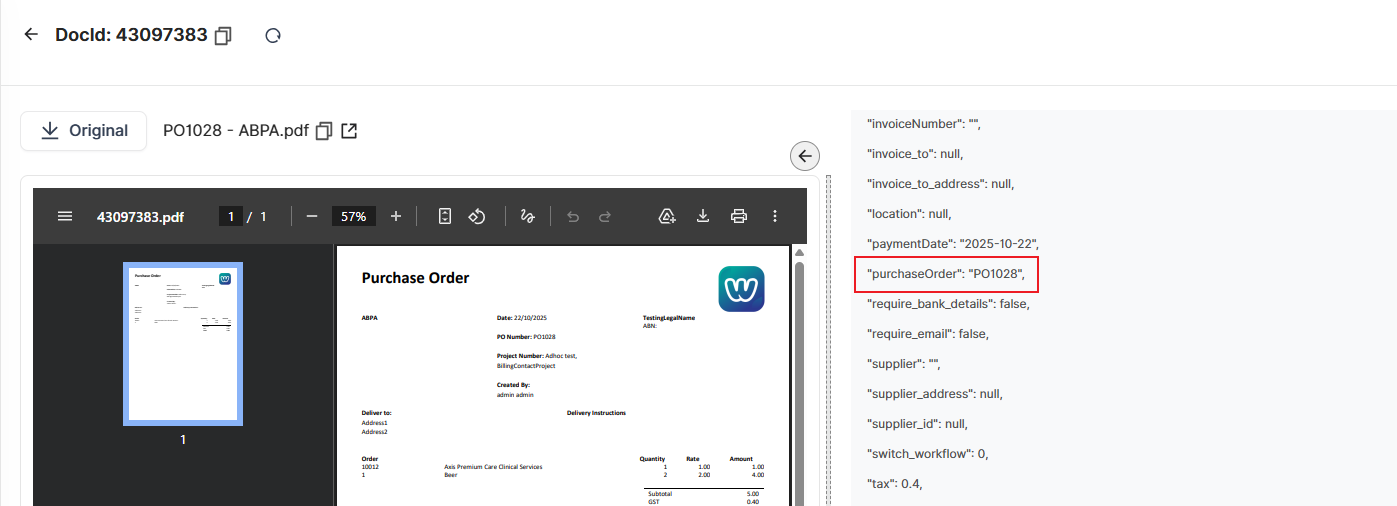This screenshot has height=506, width=1397.
Task: Click the supplier_id null line
Action: tap(917, 423)
